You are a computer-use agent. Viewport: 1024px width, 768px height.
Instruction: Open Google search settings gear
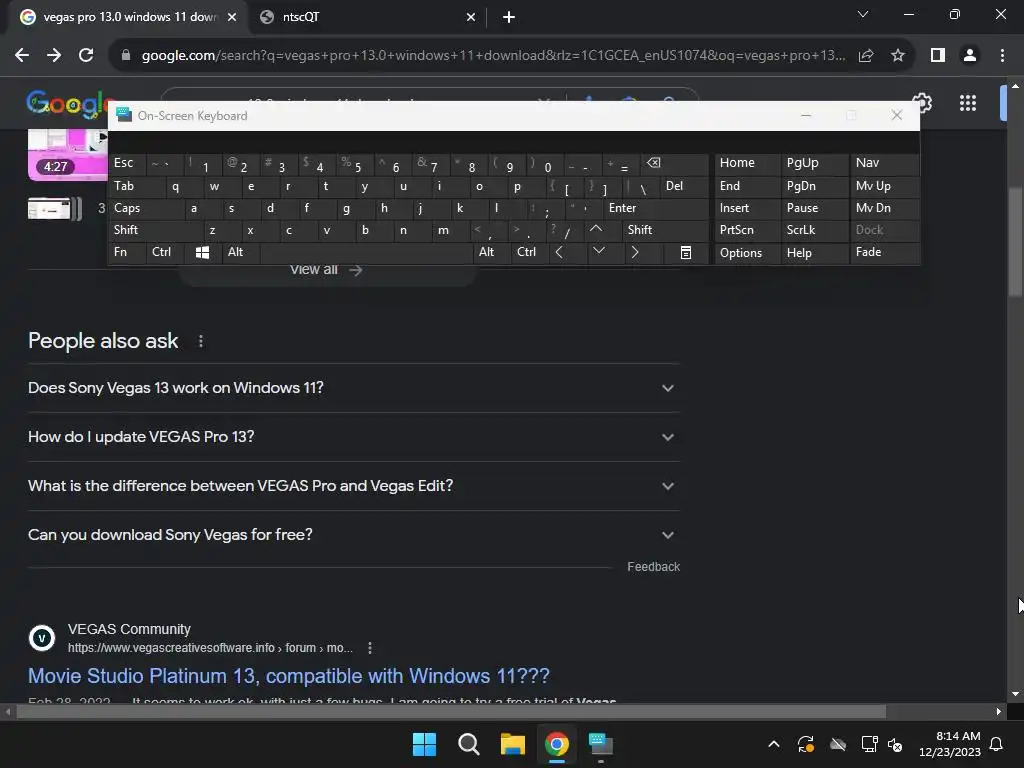click(x=923, y=102)
